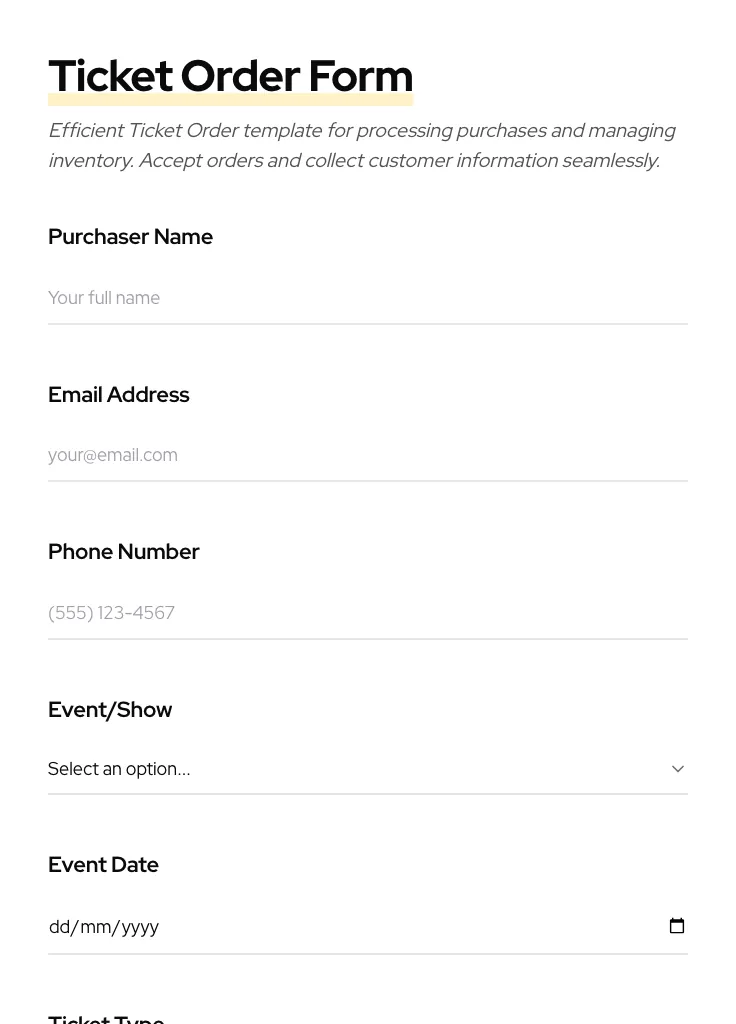Click the Event Date label

pos(103,865)
